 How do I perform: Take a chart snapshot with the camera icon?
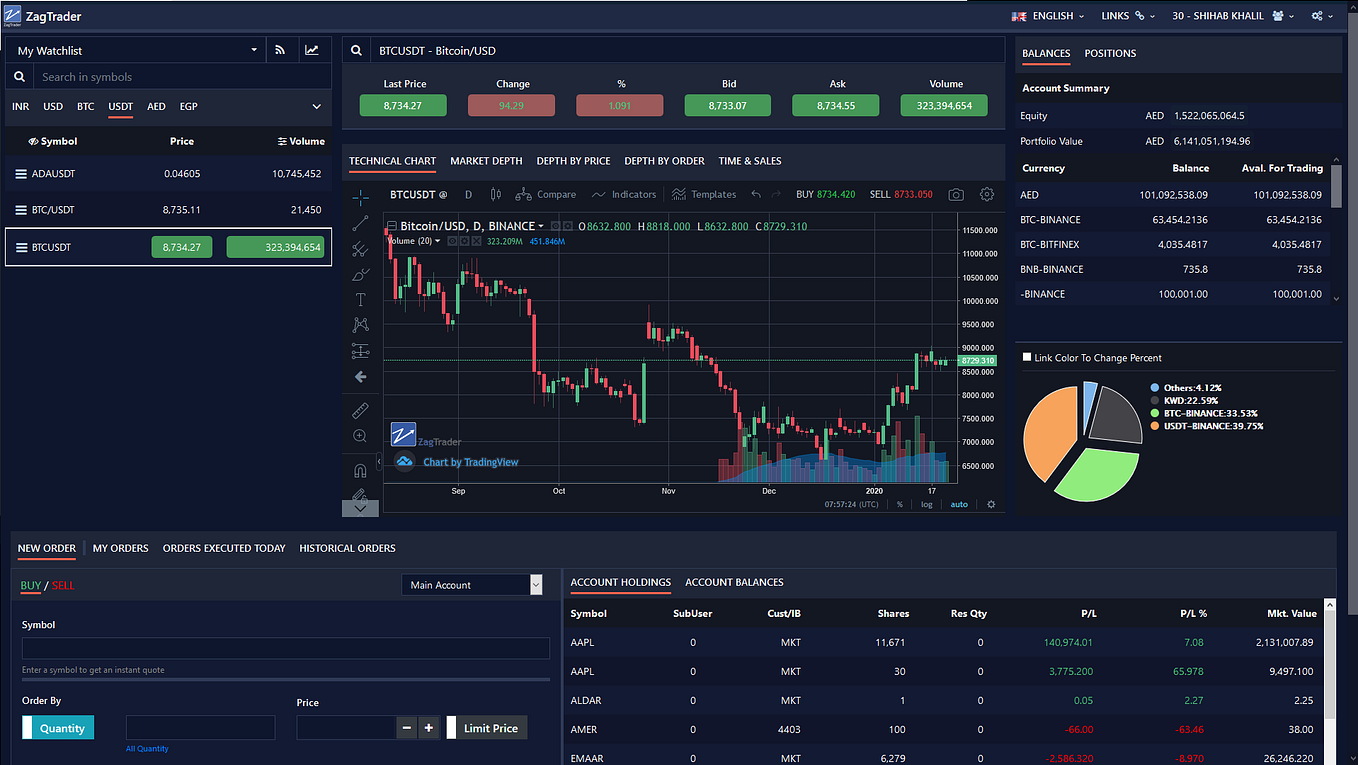pos(955,194)
